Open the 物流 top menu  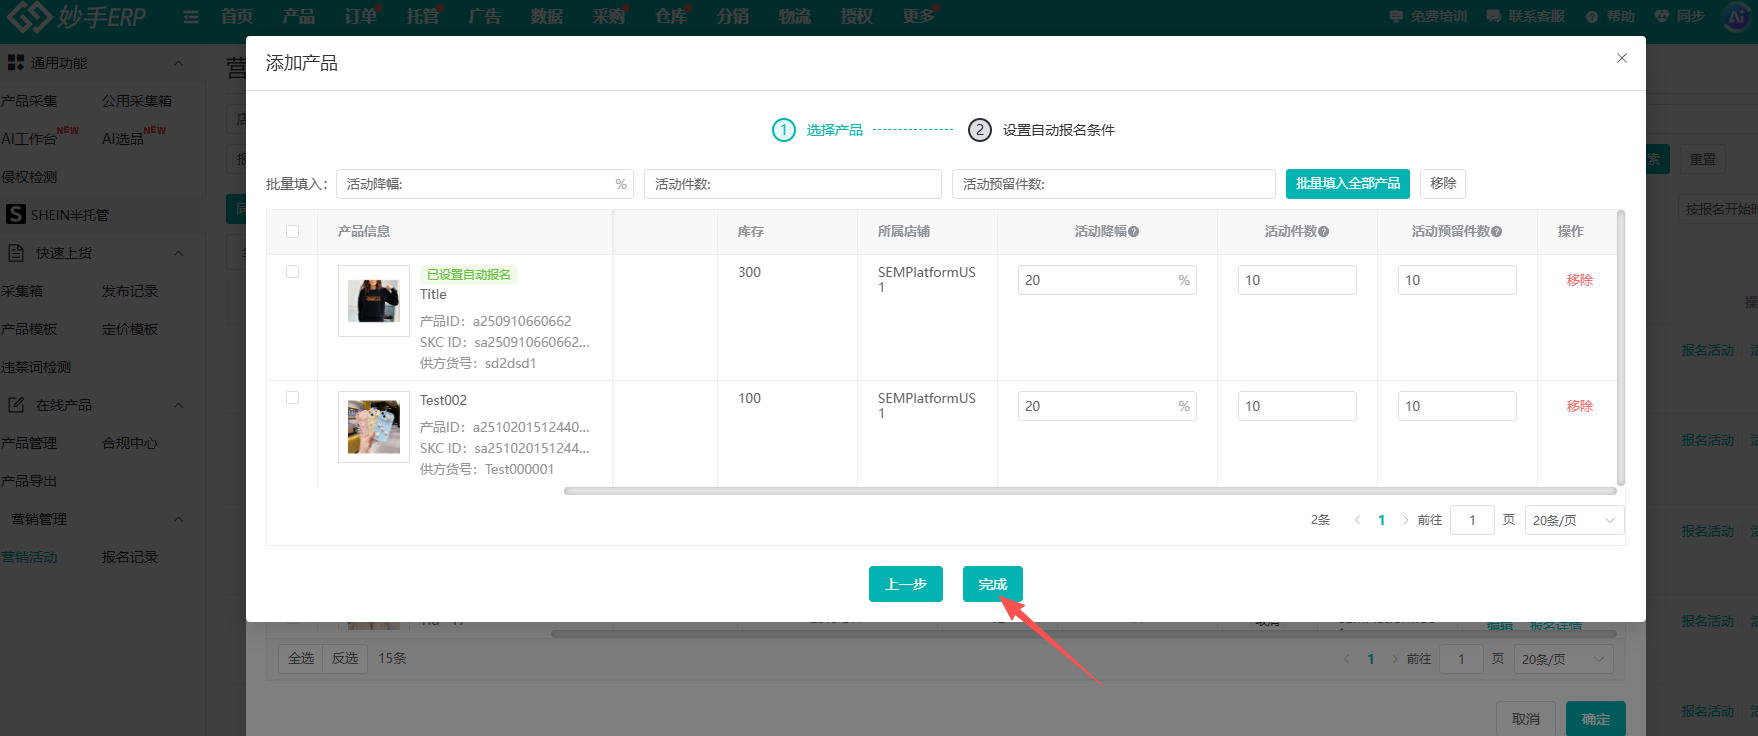click(794, 16)
